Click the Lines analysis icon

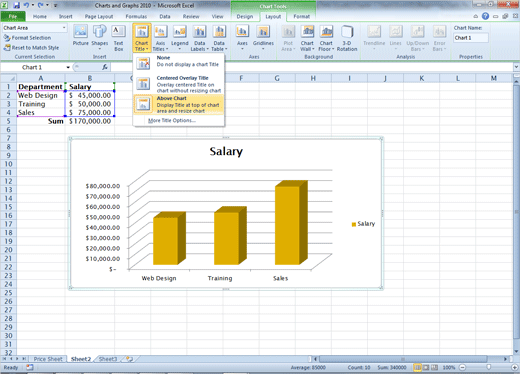[x=395, y=37]
